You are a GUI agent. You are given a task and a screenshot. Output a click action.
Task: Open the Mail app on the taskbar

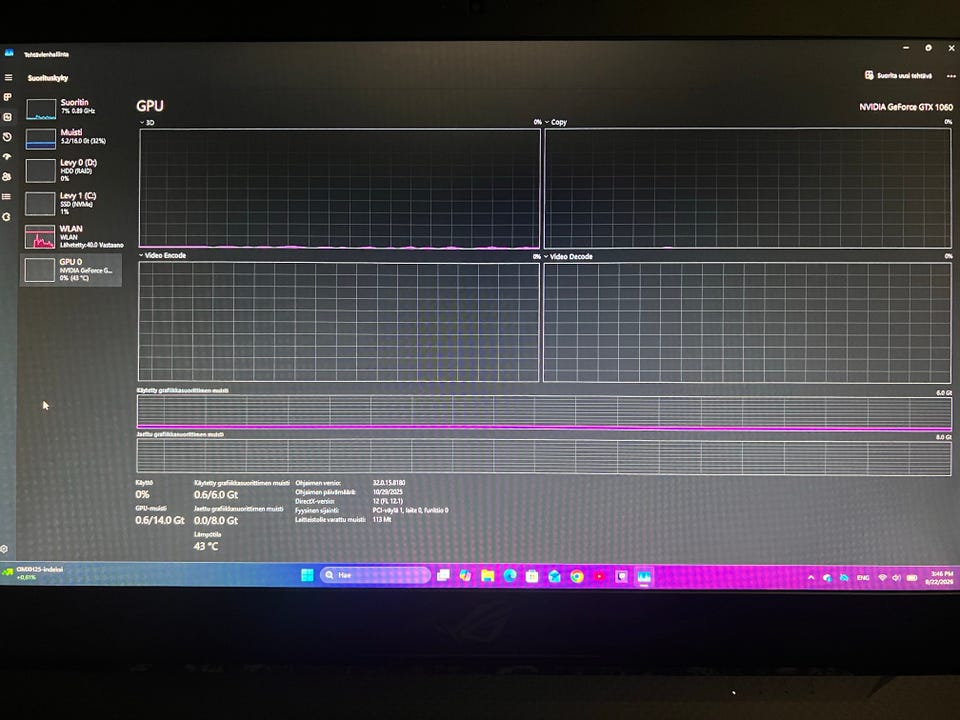555,576
